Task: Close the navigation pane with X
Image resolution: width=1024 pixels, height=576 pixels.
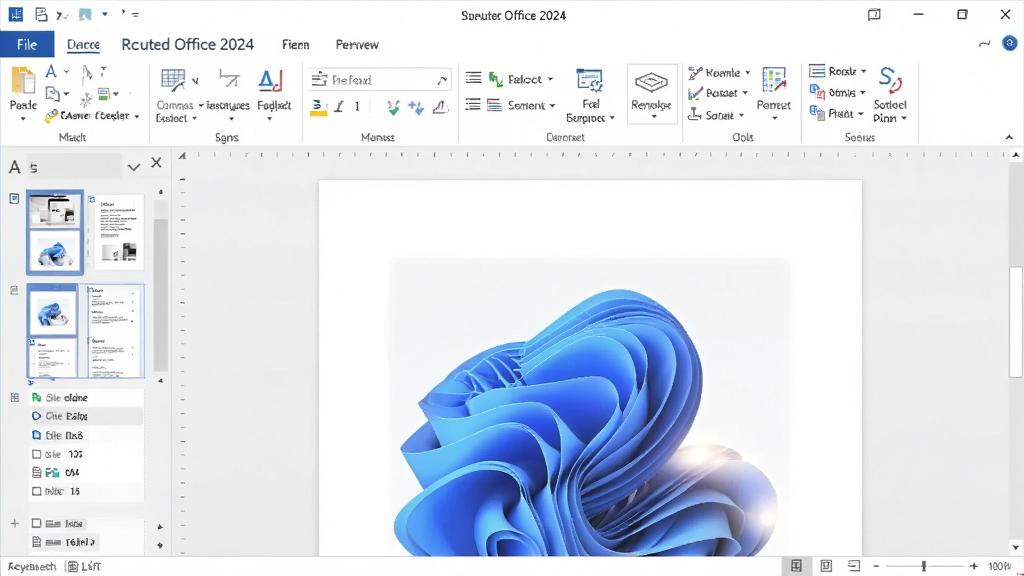Action: pyautogui.click(x=156, y=163)
